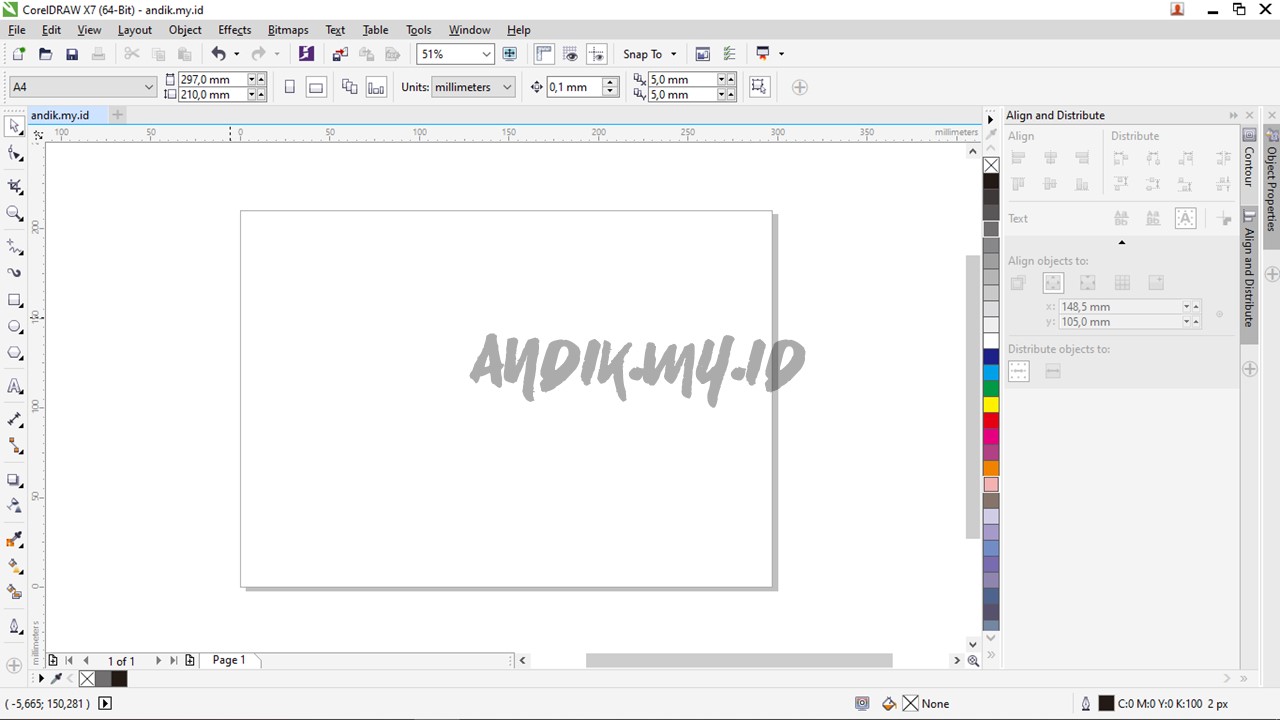Expand the Snap To dropdown
This screenshot has height=720, width=1280.
[673, 54]
